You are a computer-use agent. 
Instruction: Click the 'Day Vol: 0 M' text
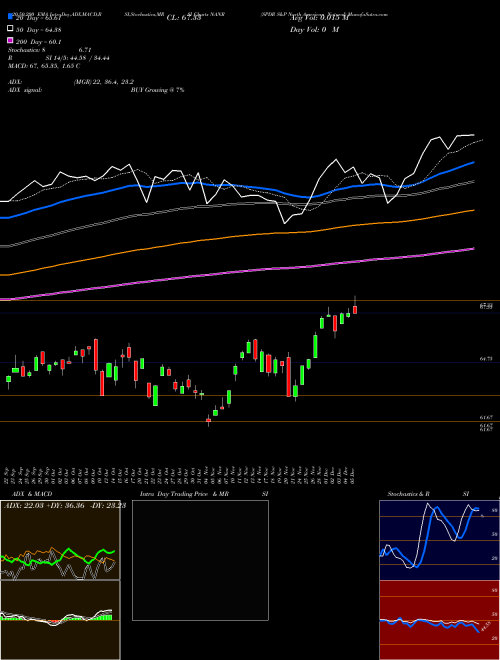coord(314,29)
